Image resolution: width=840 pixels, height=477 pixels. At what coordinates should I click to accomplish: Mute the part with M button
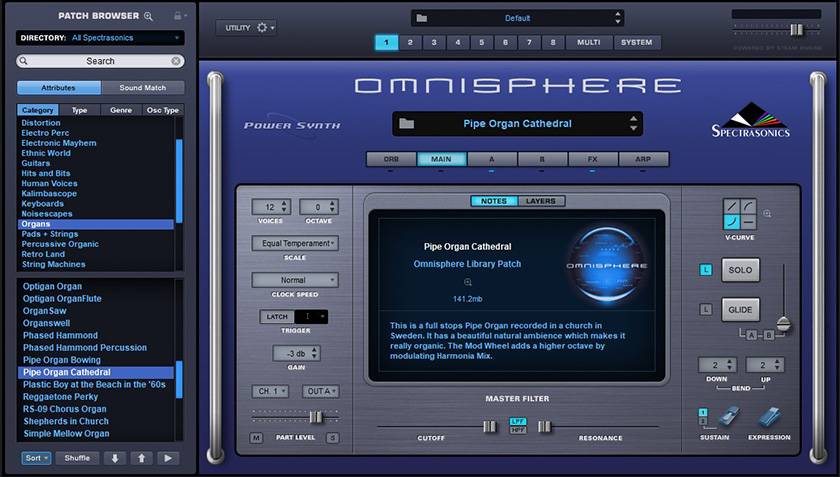click(256, 438)
